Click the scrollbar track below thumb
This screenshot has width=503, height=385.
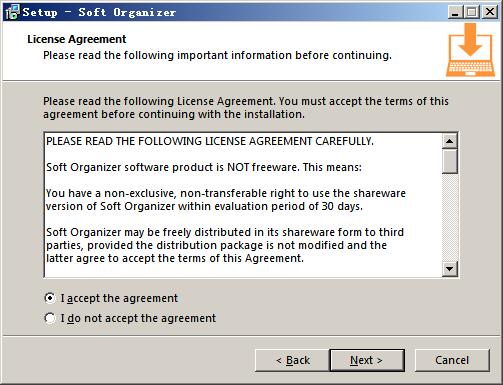pos(450,217)
